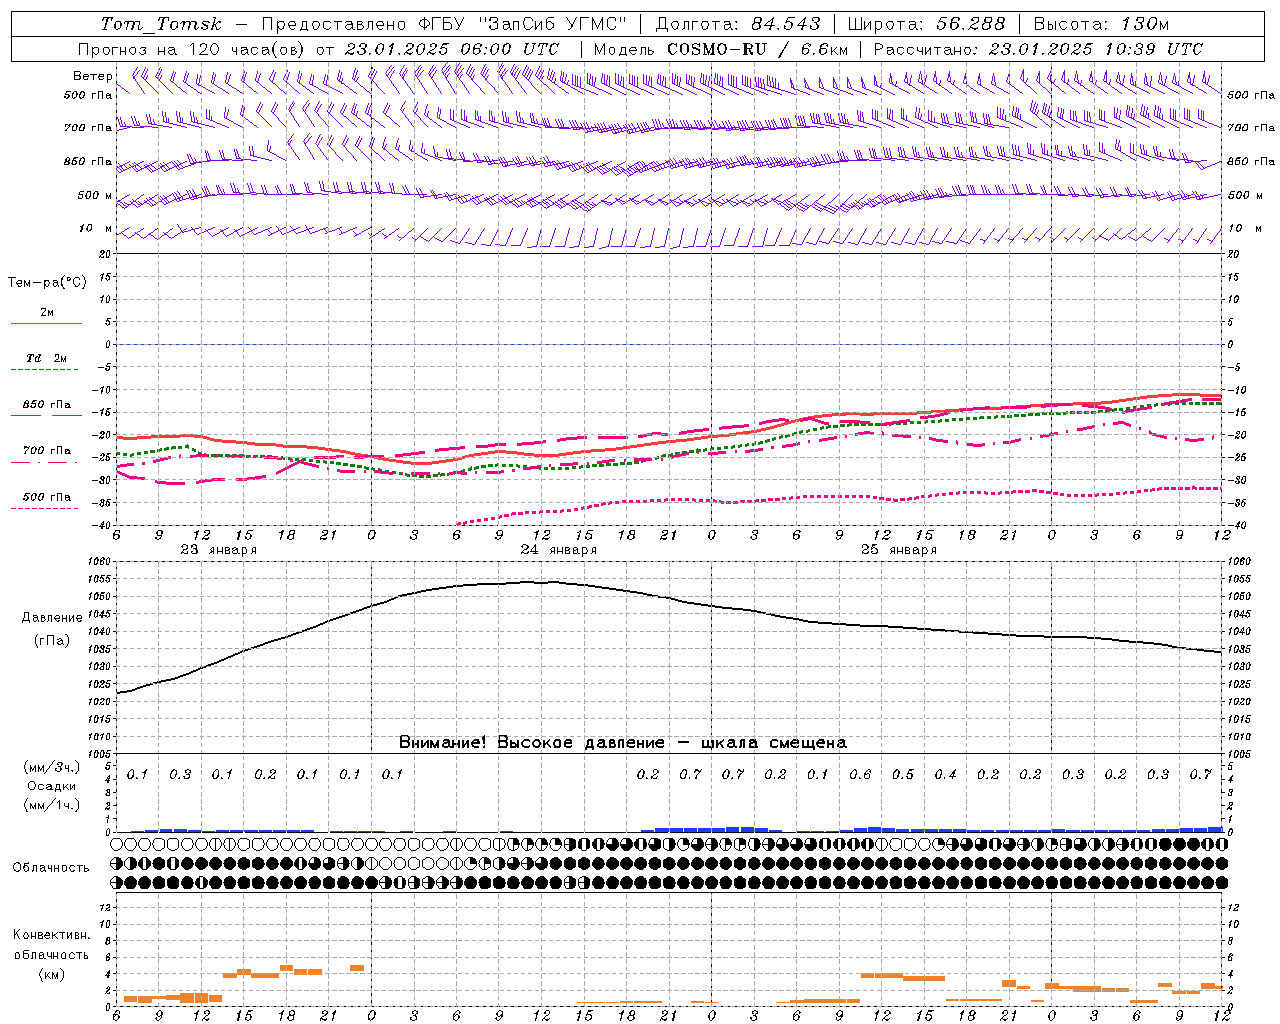Click the Широта: 56.288 value

[x=926, y=24]
